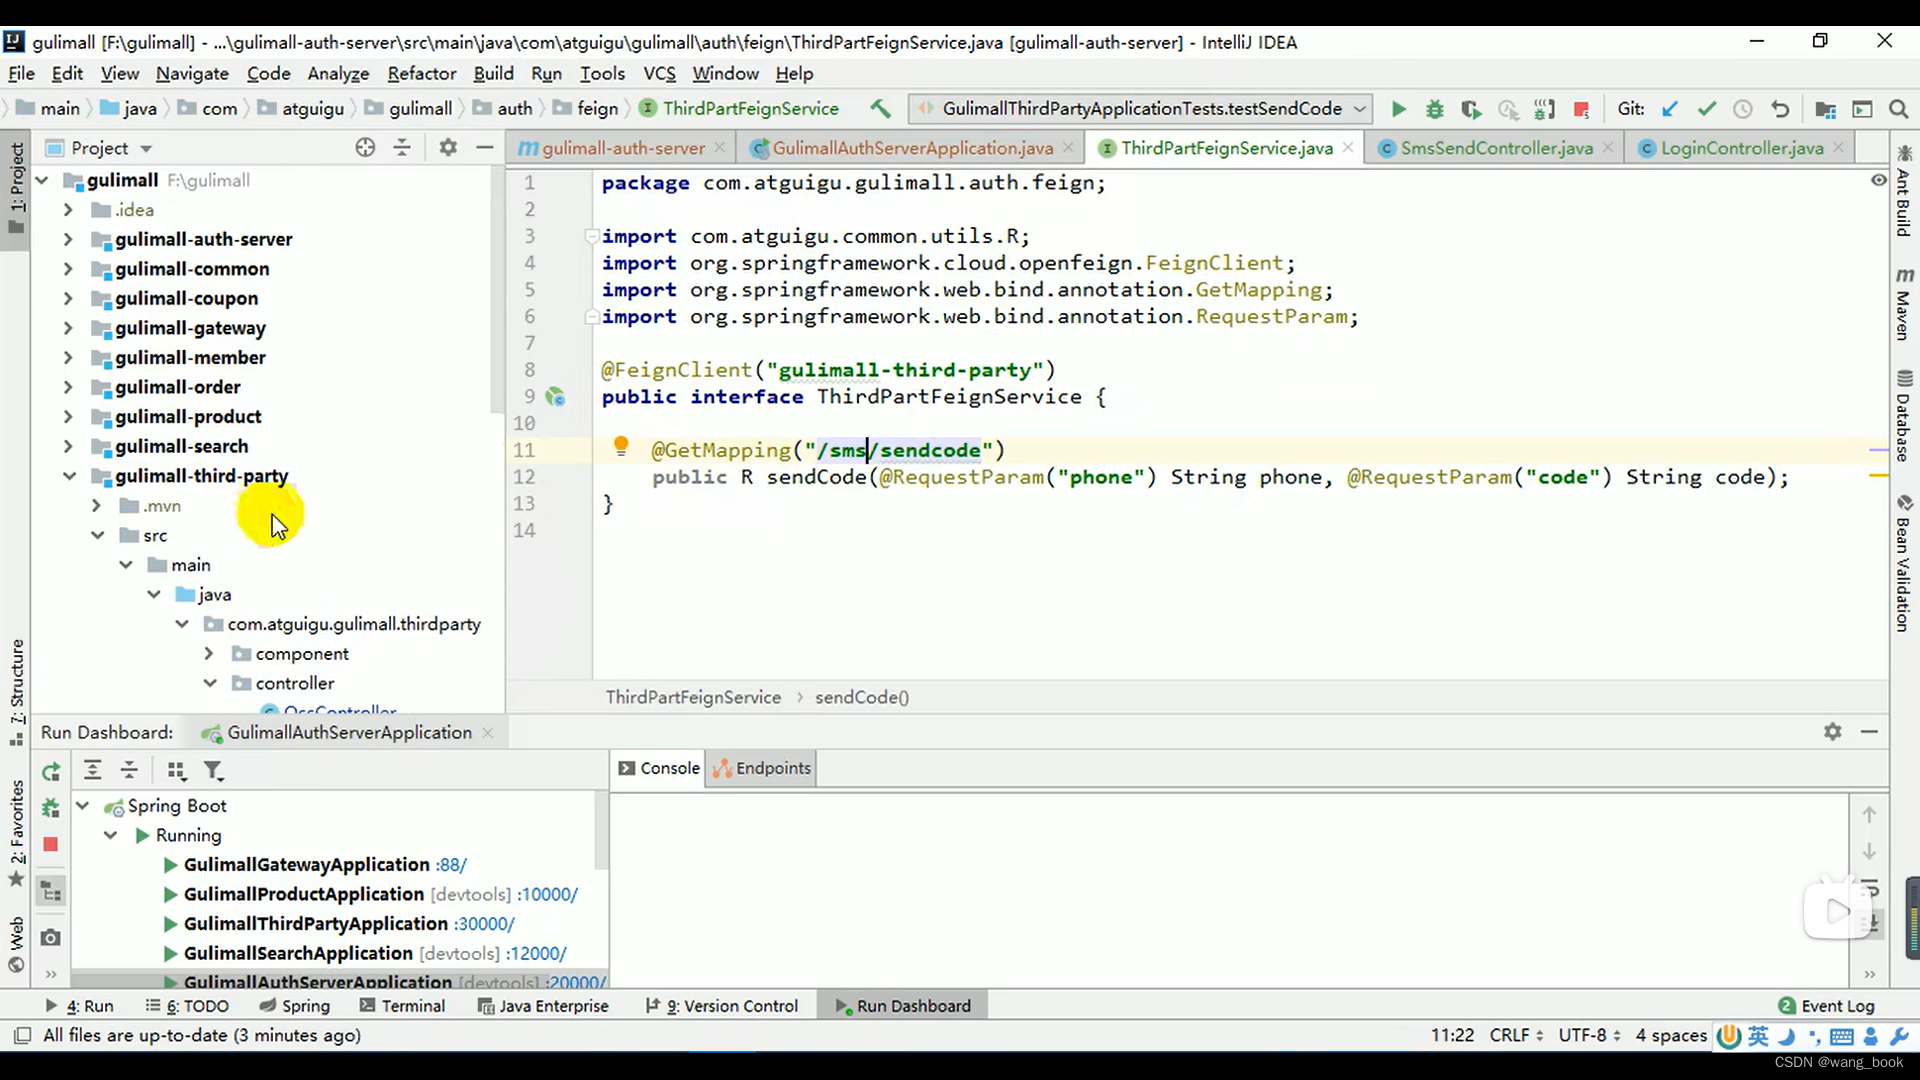Switch to the Endpoints tab

click(762, 768)
